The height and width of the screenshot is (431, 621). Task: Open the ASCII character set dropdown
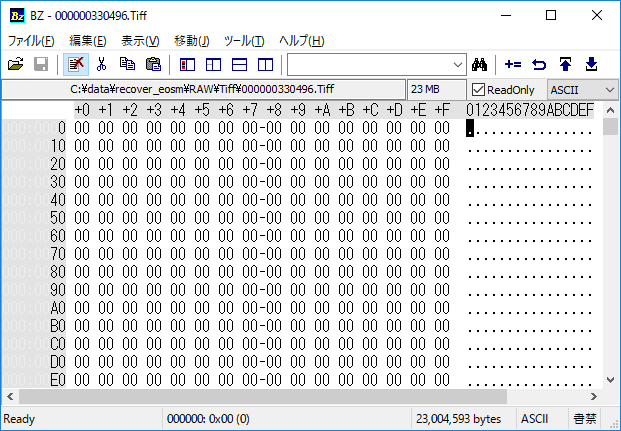click(582, 90)
